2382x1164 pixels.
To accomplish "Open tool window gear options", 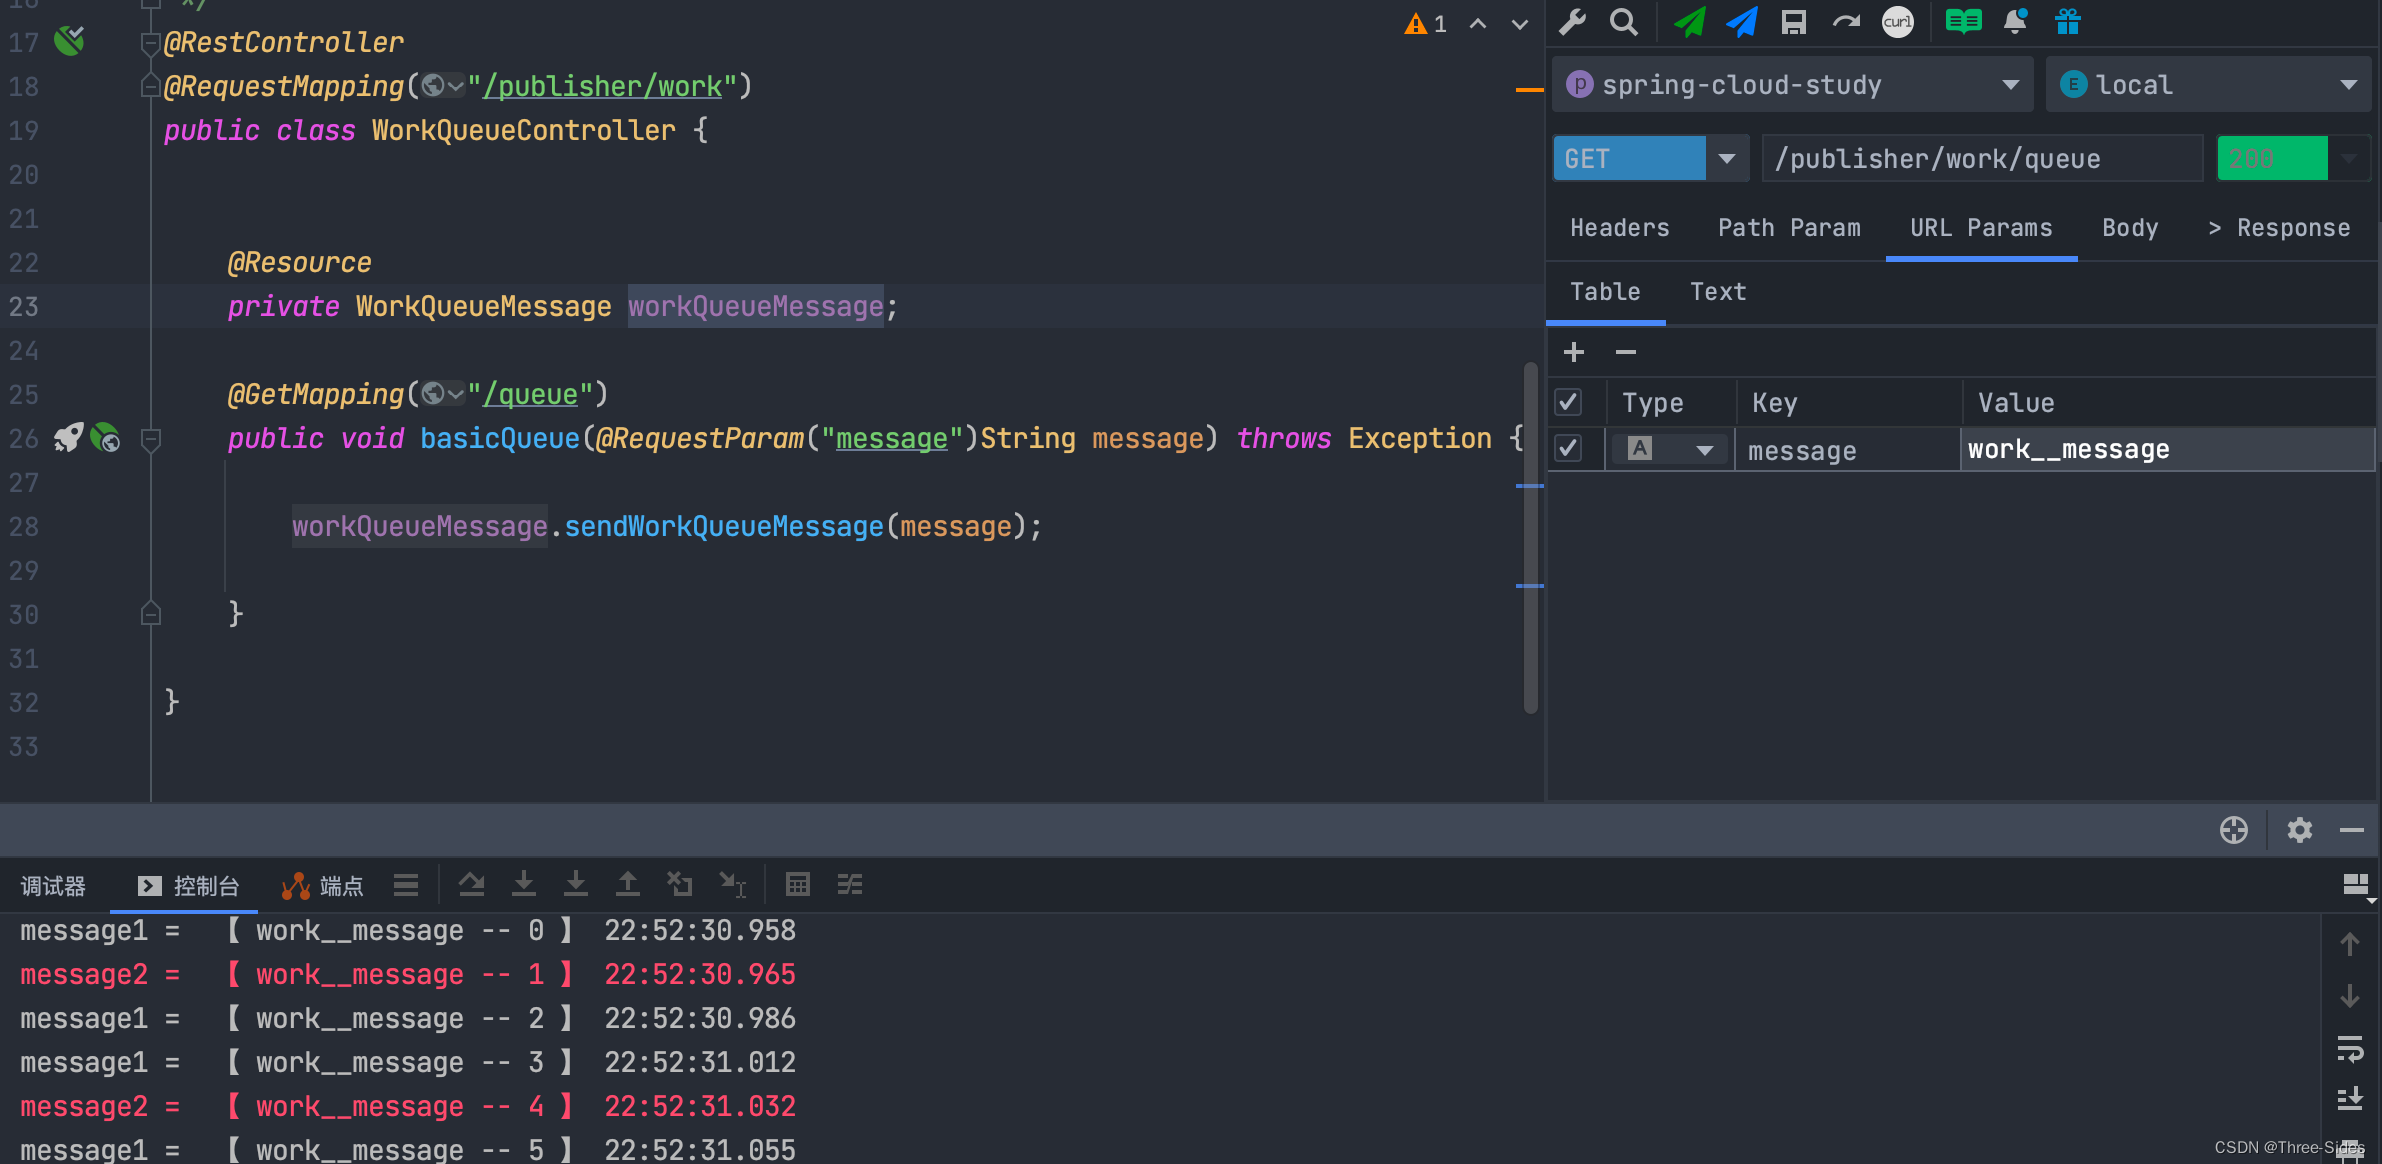I will [2300, 830].
